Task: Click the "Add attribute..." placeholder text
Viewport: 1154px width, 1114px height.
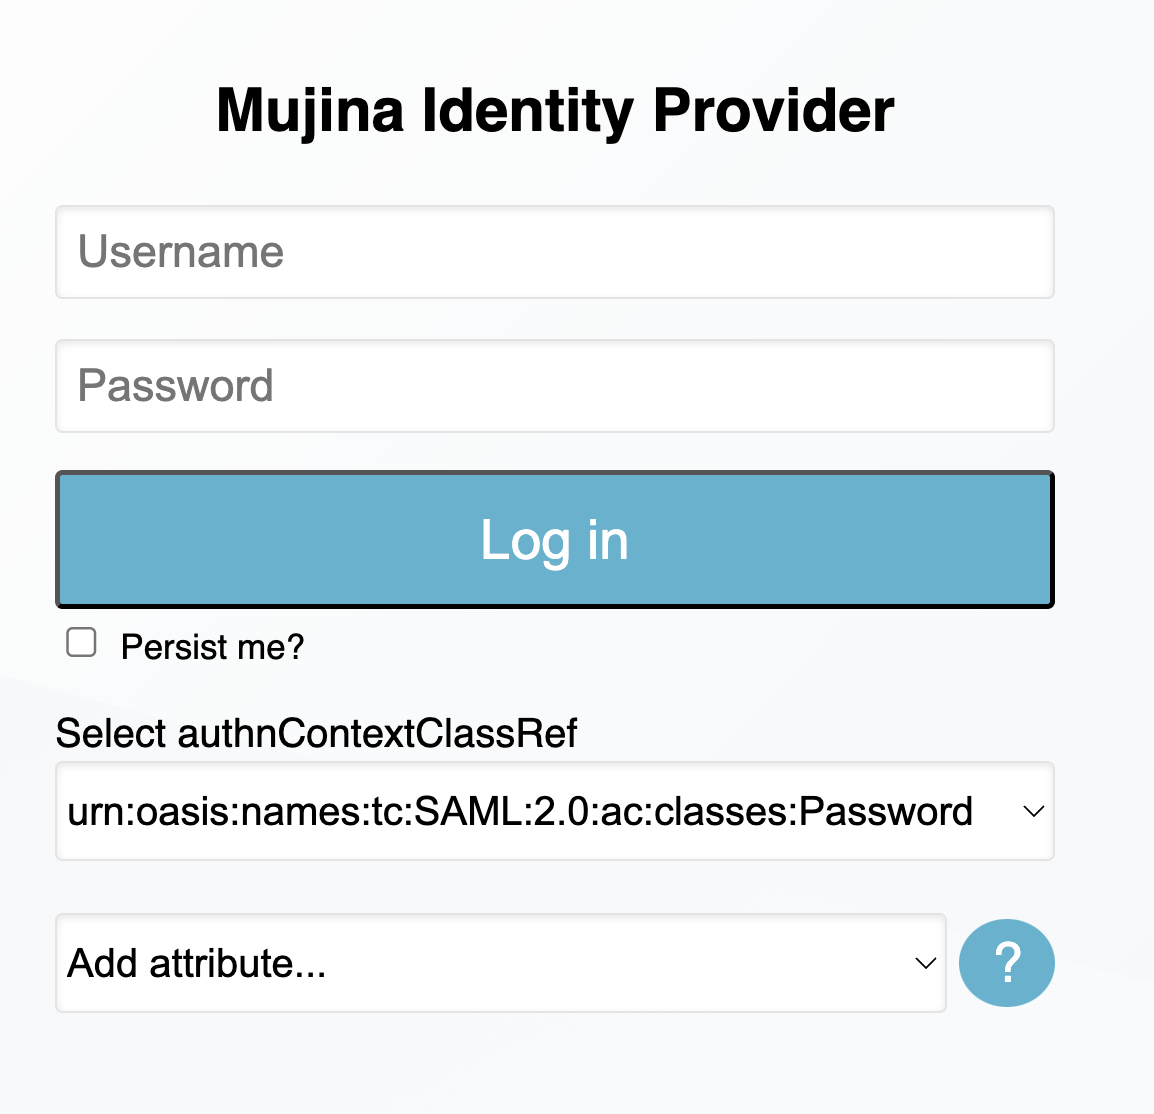Action: [197, 964]
